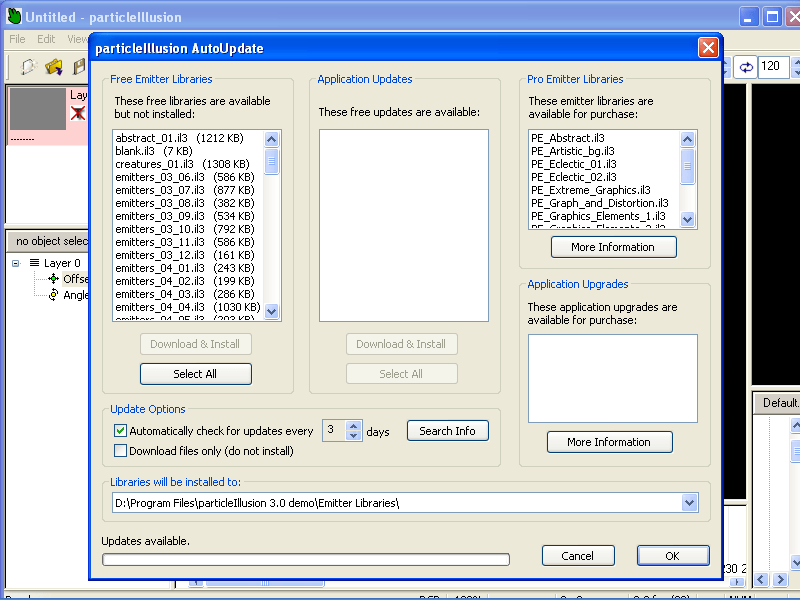
Task: Toggle the loop playback icon
Action: pos(745,67)
